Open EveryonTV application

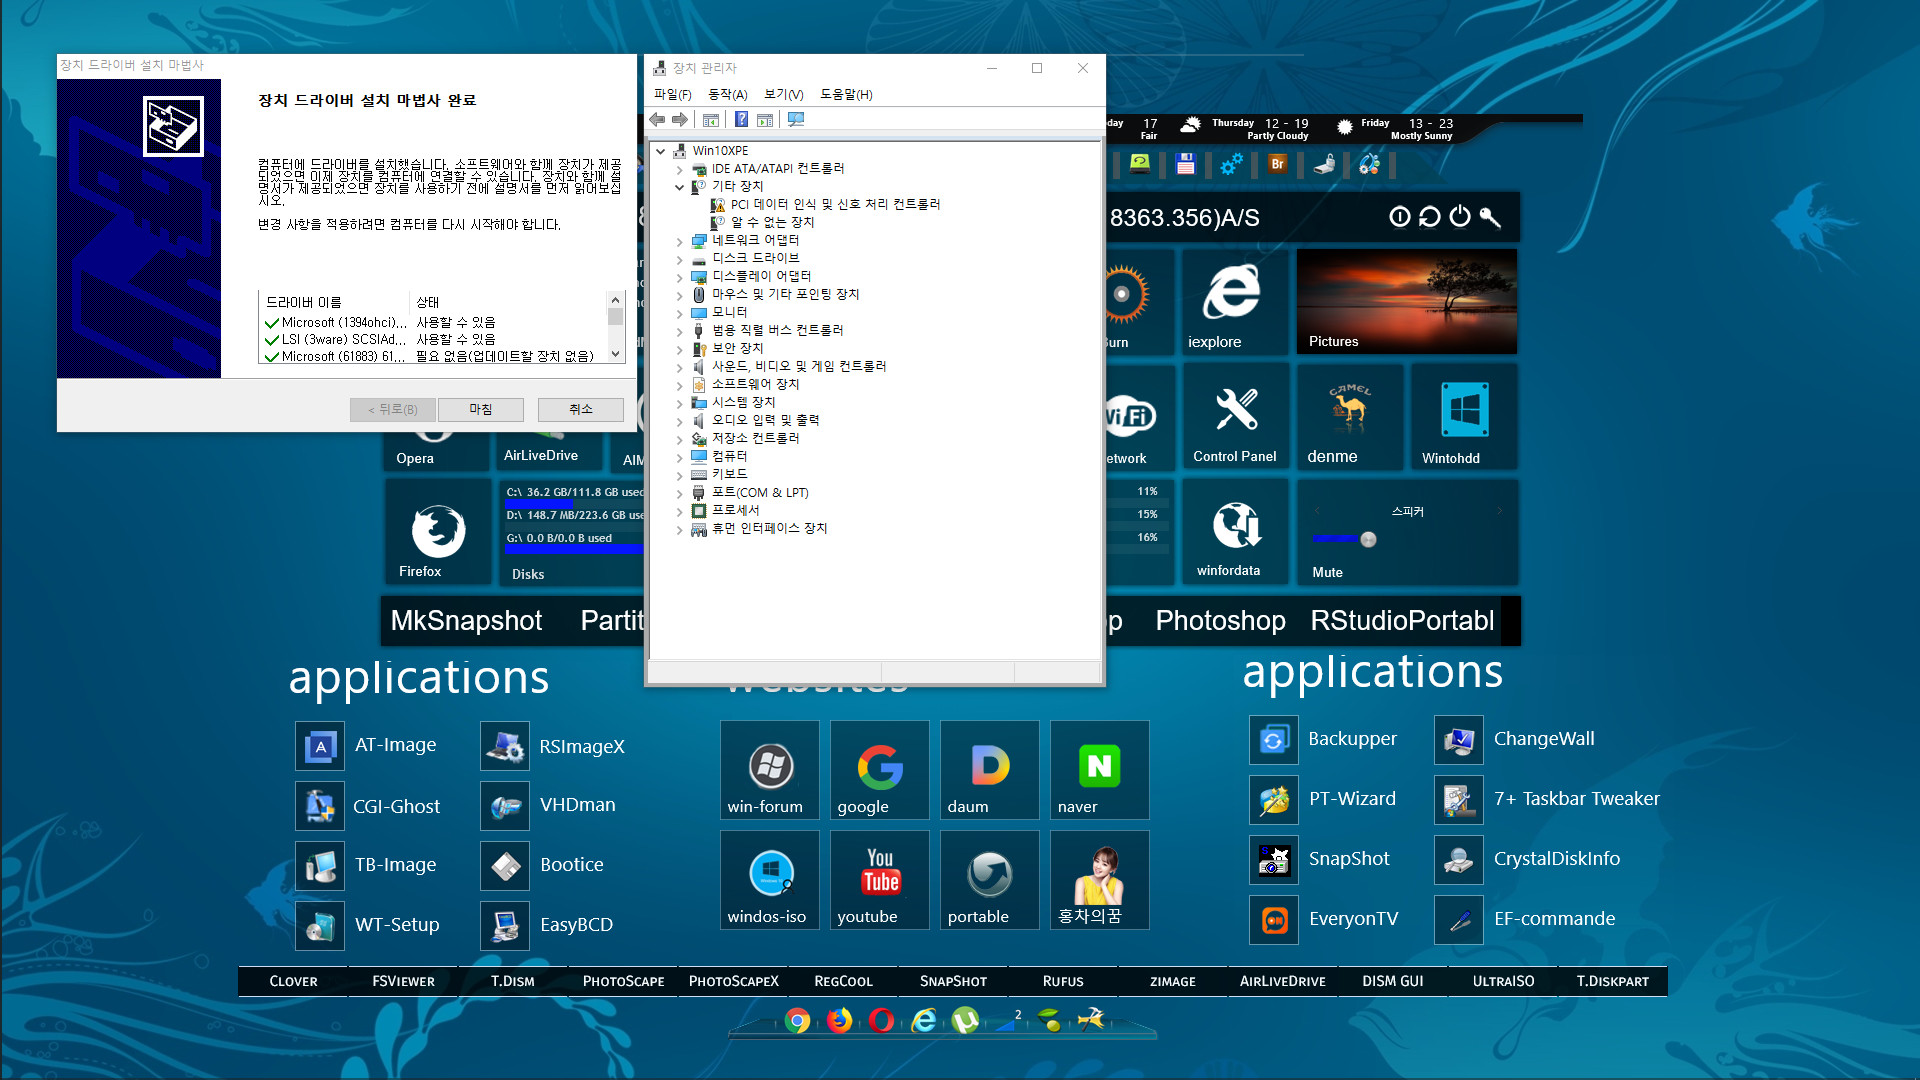1325,920
